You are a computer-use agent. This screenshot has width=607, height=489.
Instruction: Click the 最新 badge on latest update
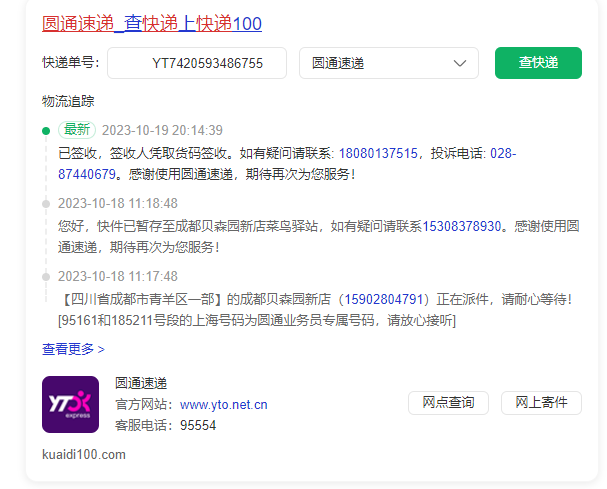pyautogui.click(x=77, y=130)
